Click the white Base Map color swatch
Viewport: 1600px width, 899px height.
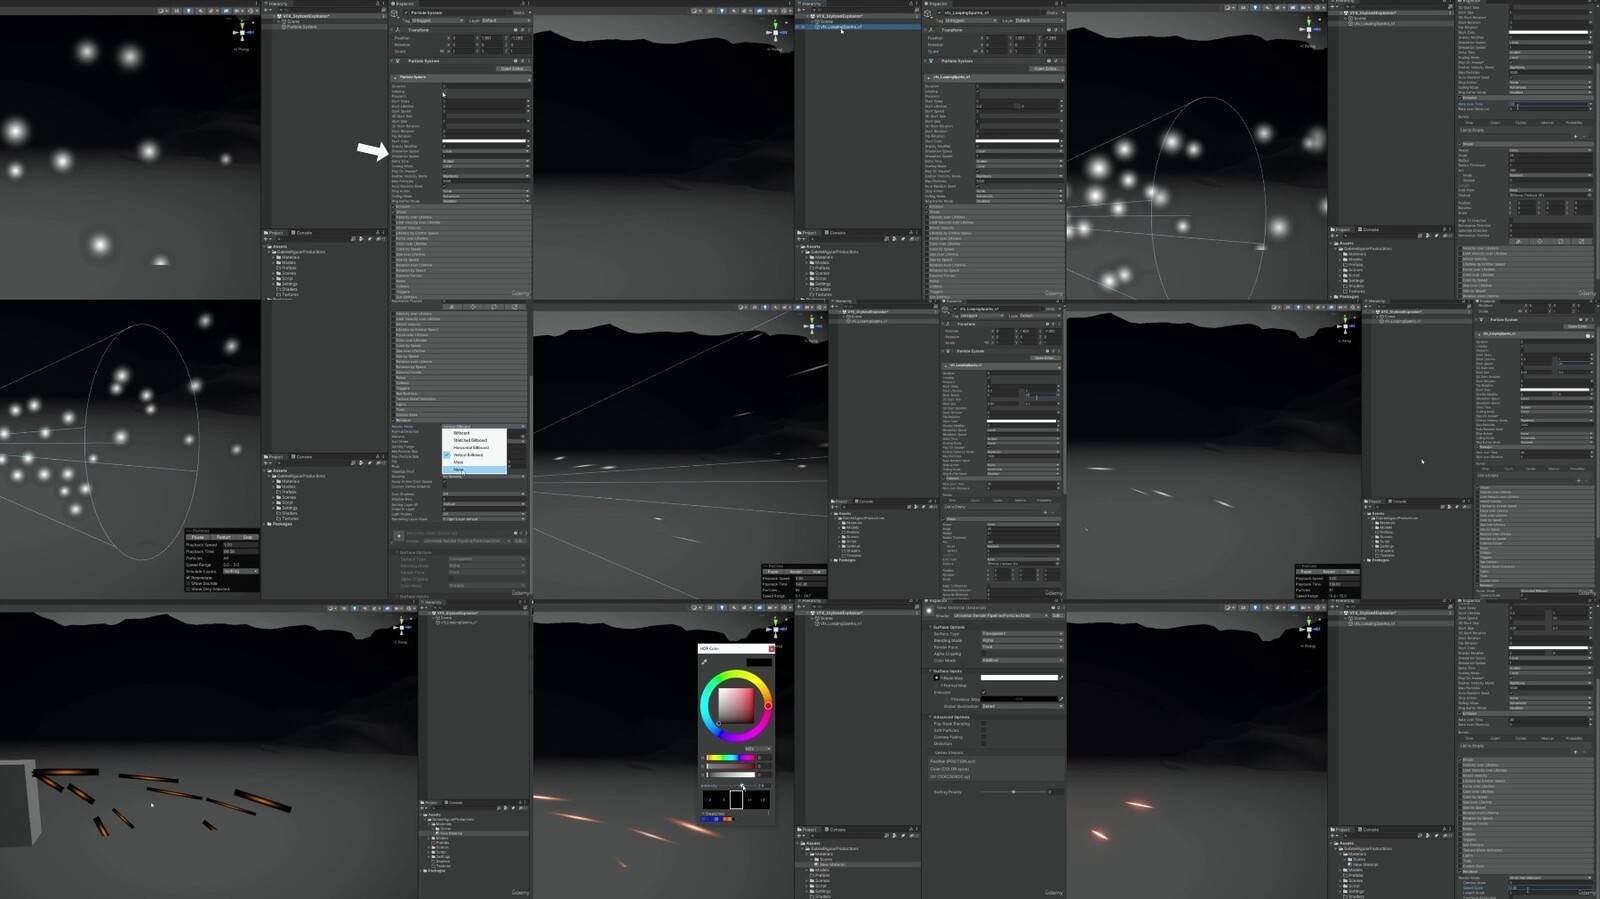coord(1018,678)
